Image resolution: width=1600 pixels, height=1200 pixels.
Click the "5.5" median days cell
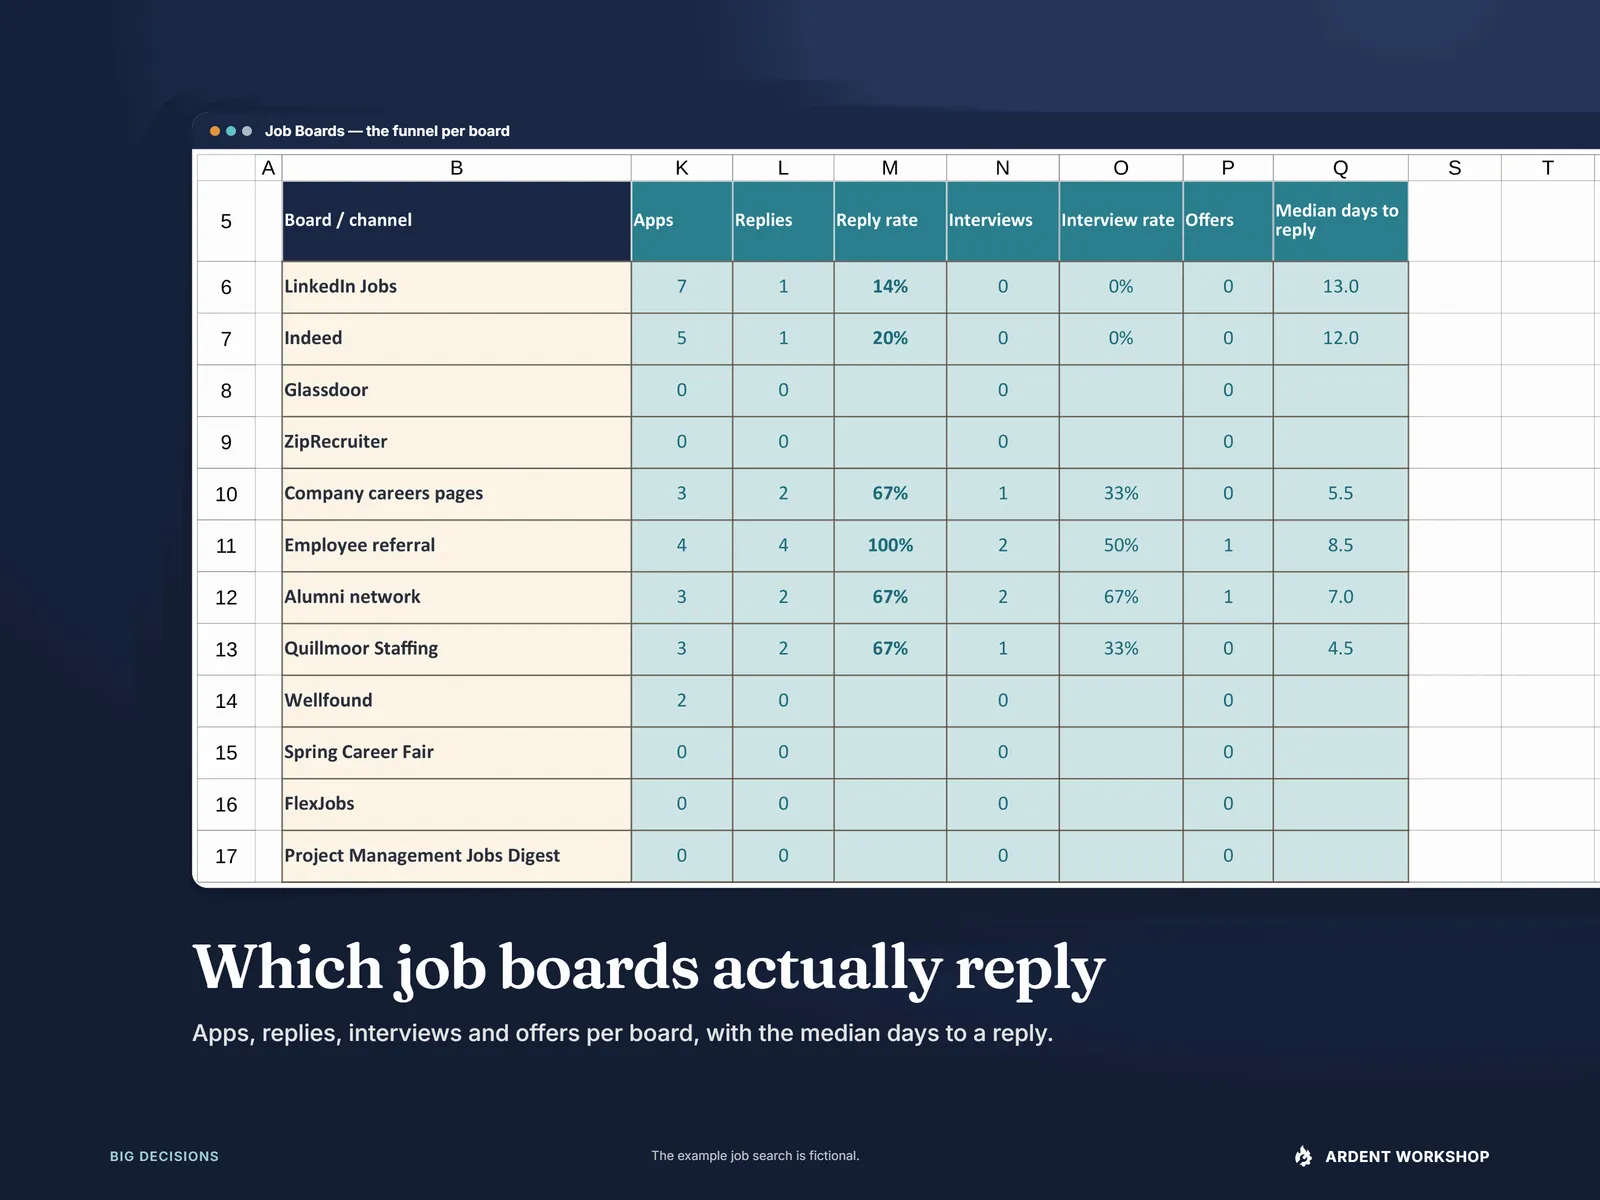coord(1341,494)
